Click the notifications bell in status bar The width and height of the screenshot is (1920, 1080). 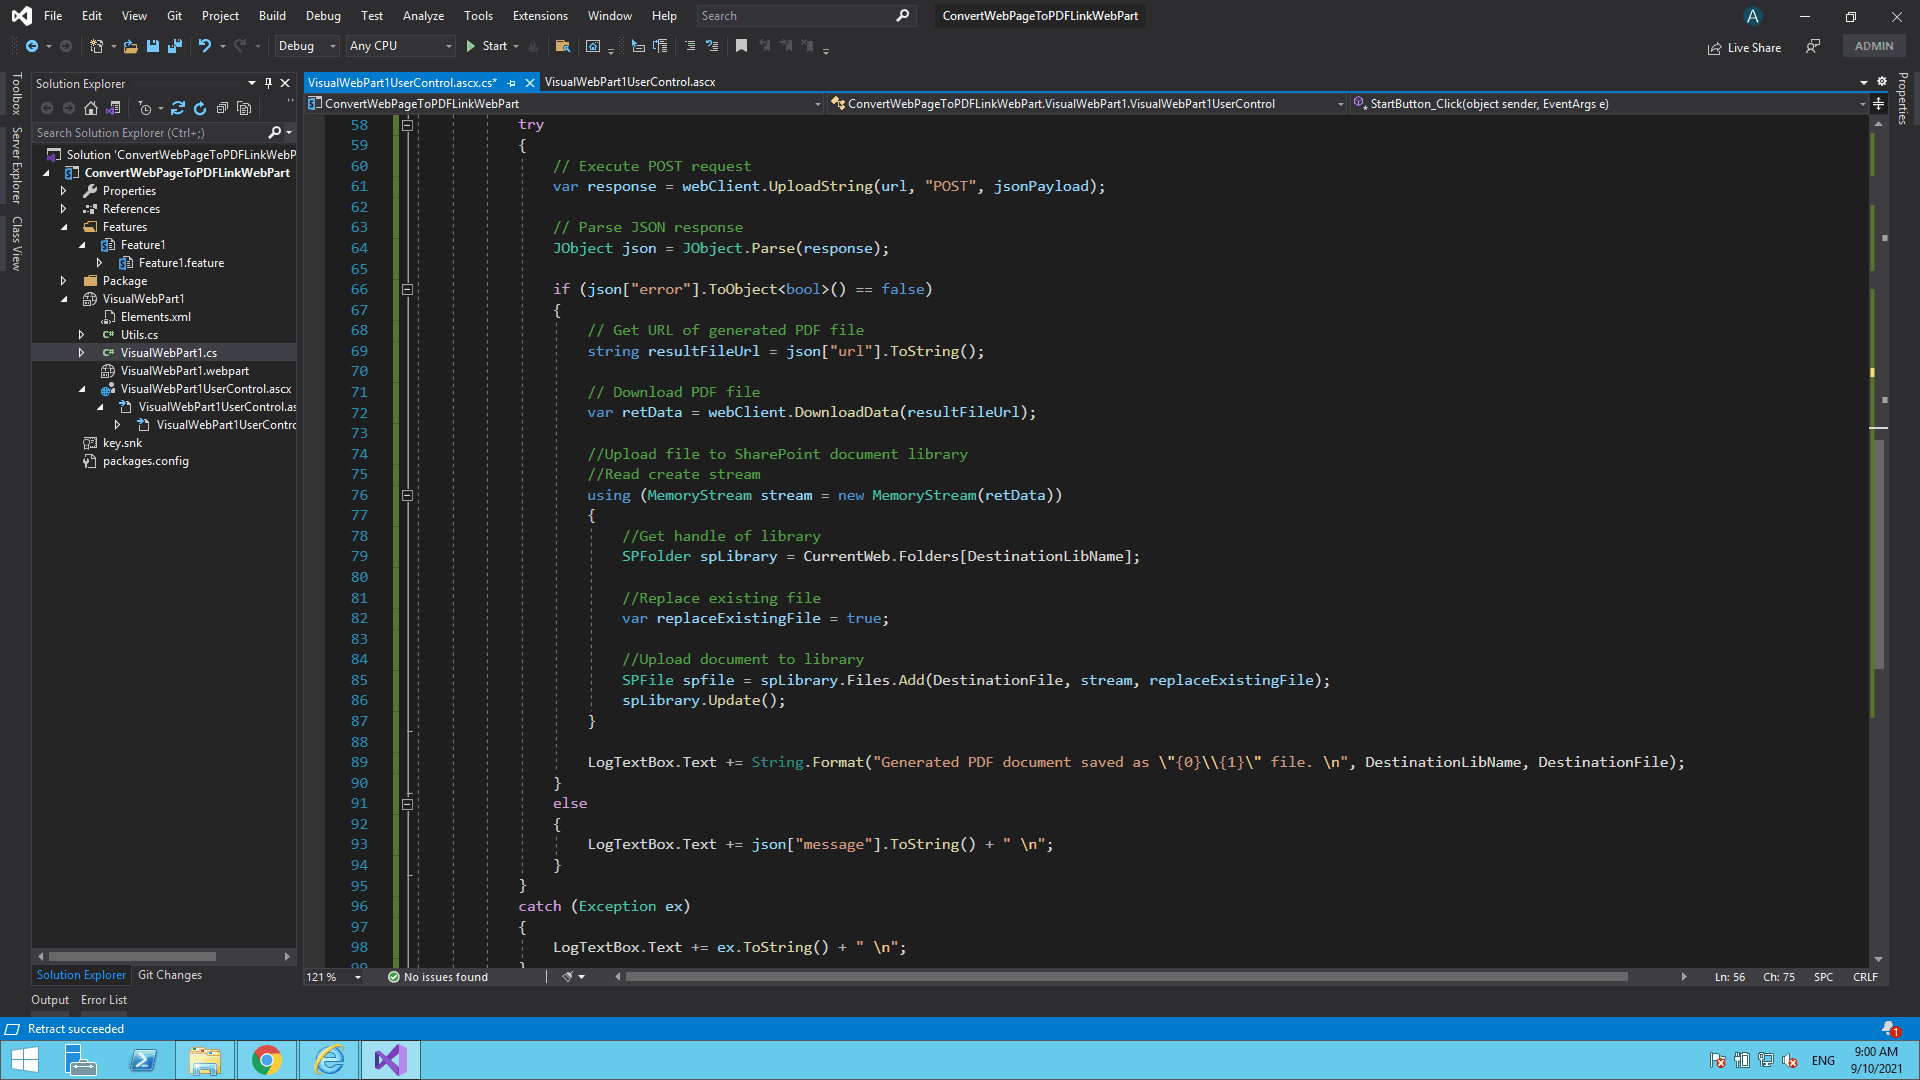click(1888, 1029)
